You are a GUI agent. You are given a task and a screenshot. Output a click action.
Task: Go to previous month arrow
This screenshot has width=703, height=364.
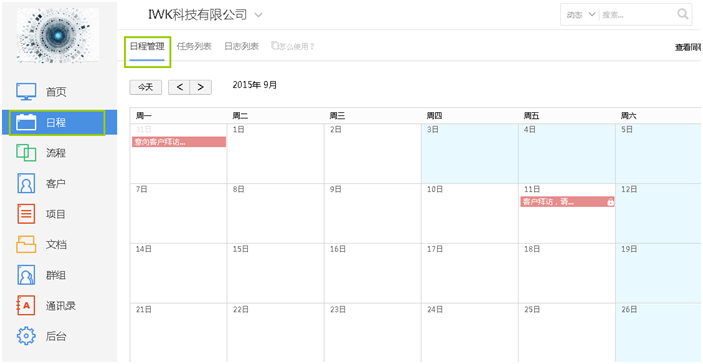[x=179, y=87]
